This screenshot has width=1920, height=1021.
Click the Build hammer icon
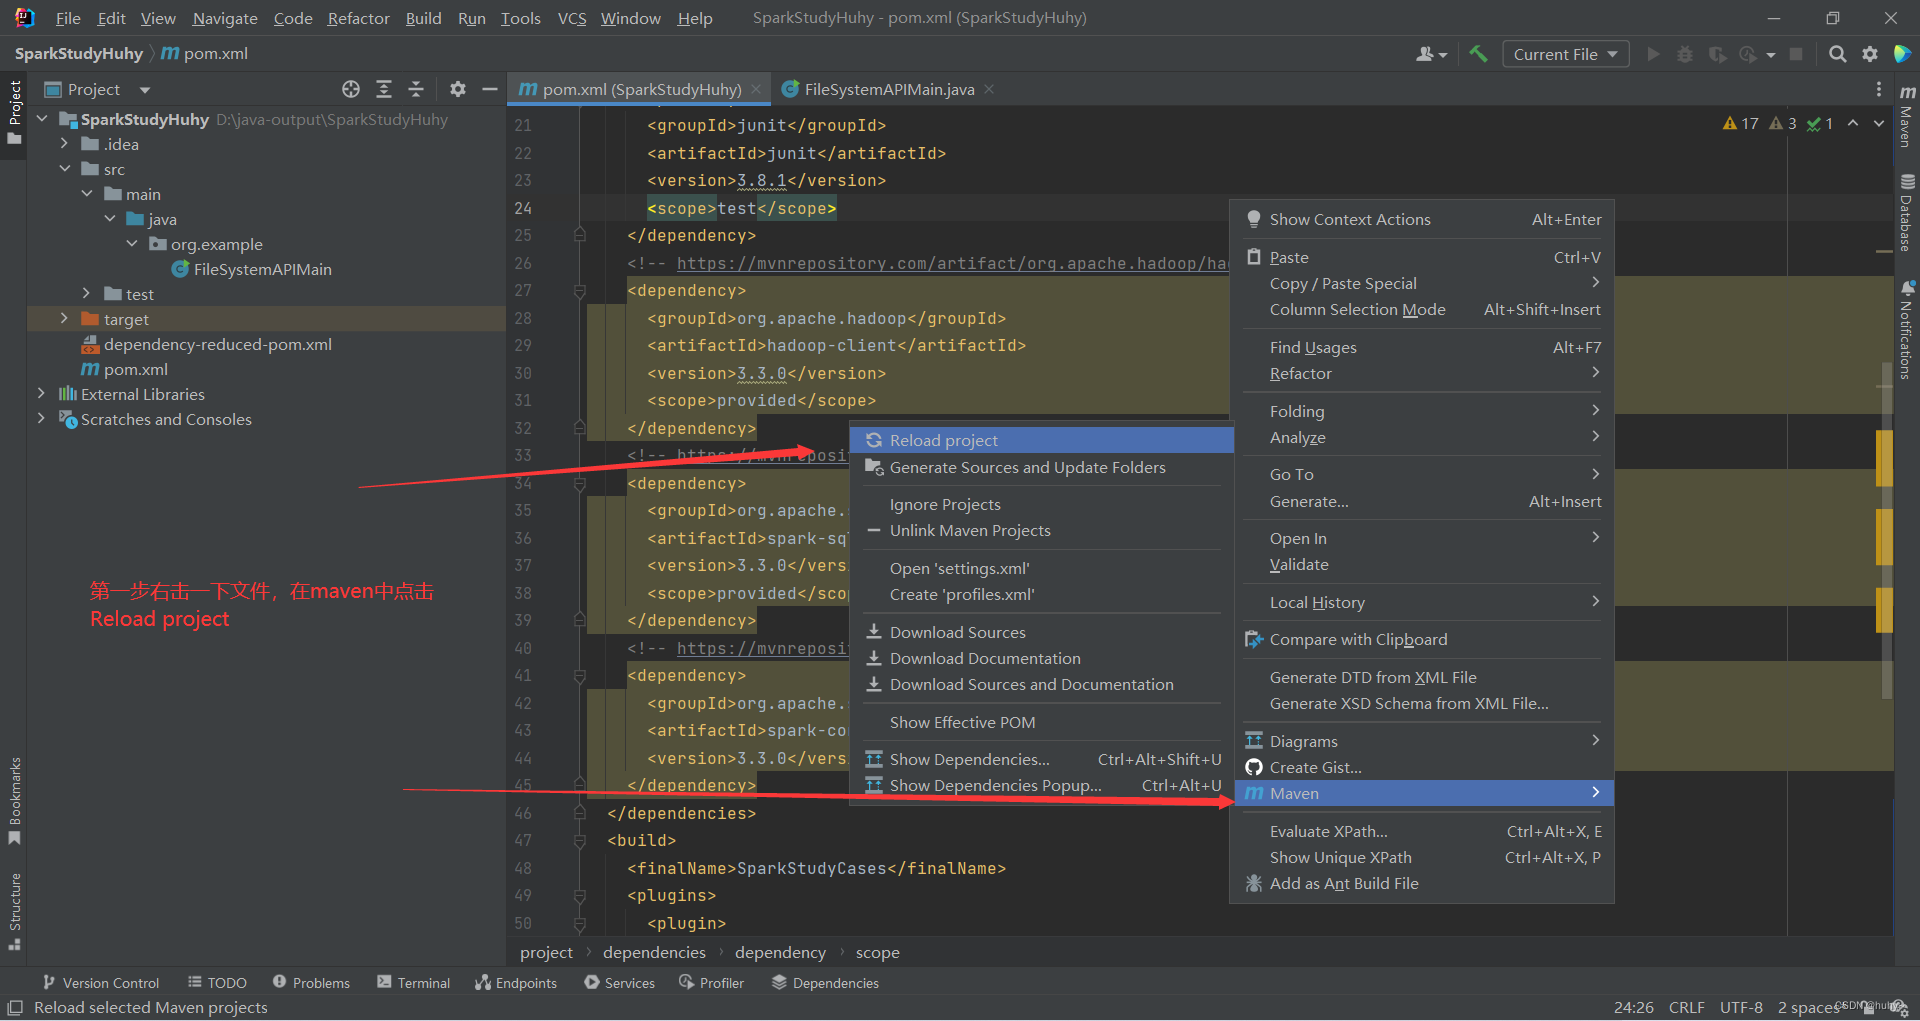1478,54
